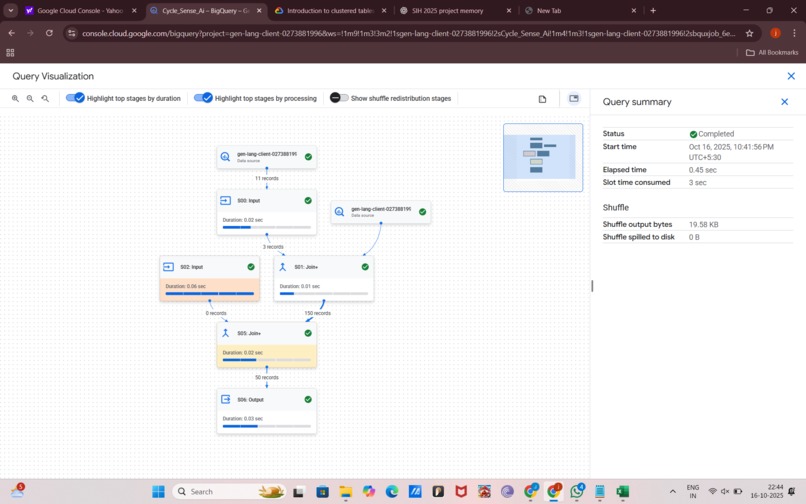Open File Explorer from the taskbar
The width and height of the screenshot is (806, 504).
[345, 492]
